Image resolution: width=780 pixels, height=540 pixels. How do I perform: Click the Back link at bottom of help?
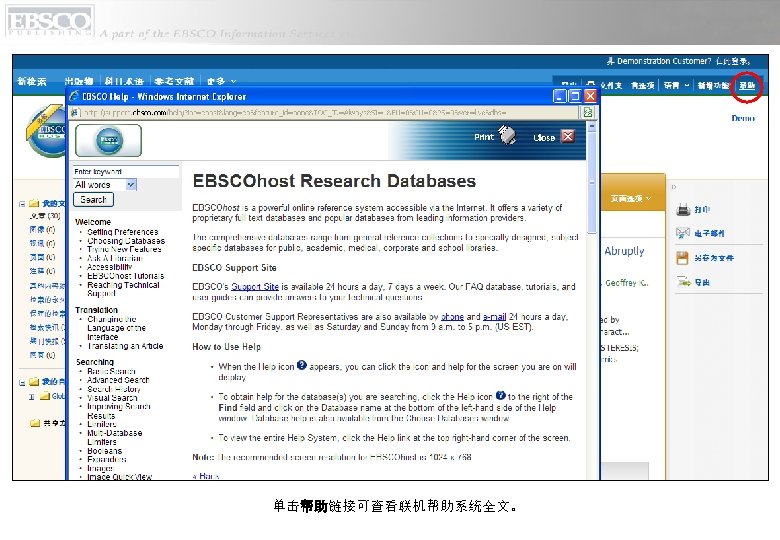tap(206, 476)
